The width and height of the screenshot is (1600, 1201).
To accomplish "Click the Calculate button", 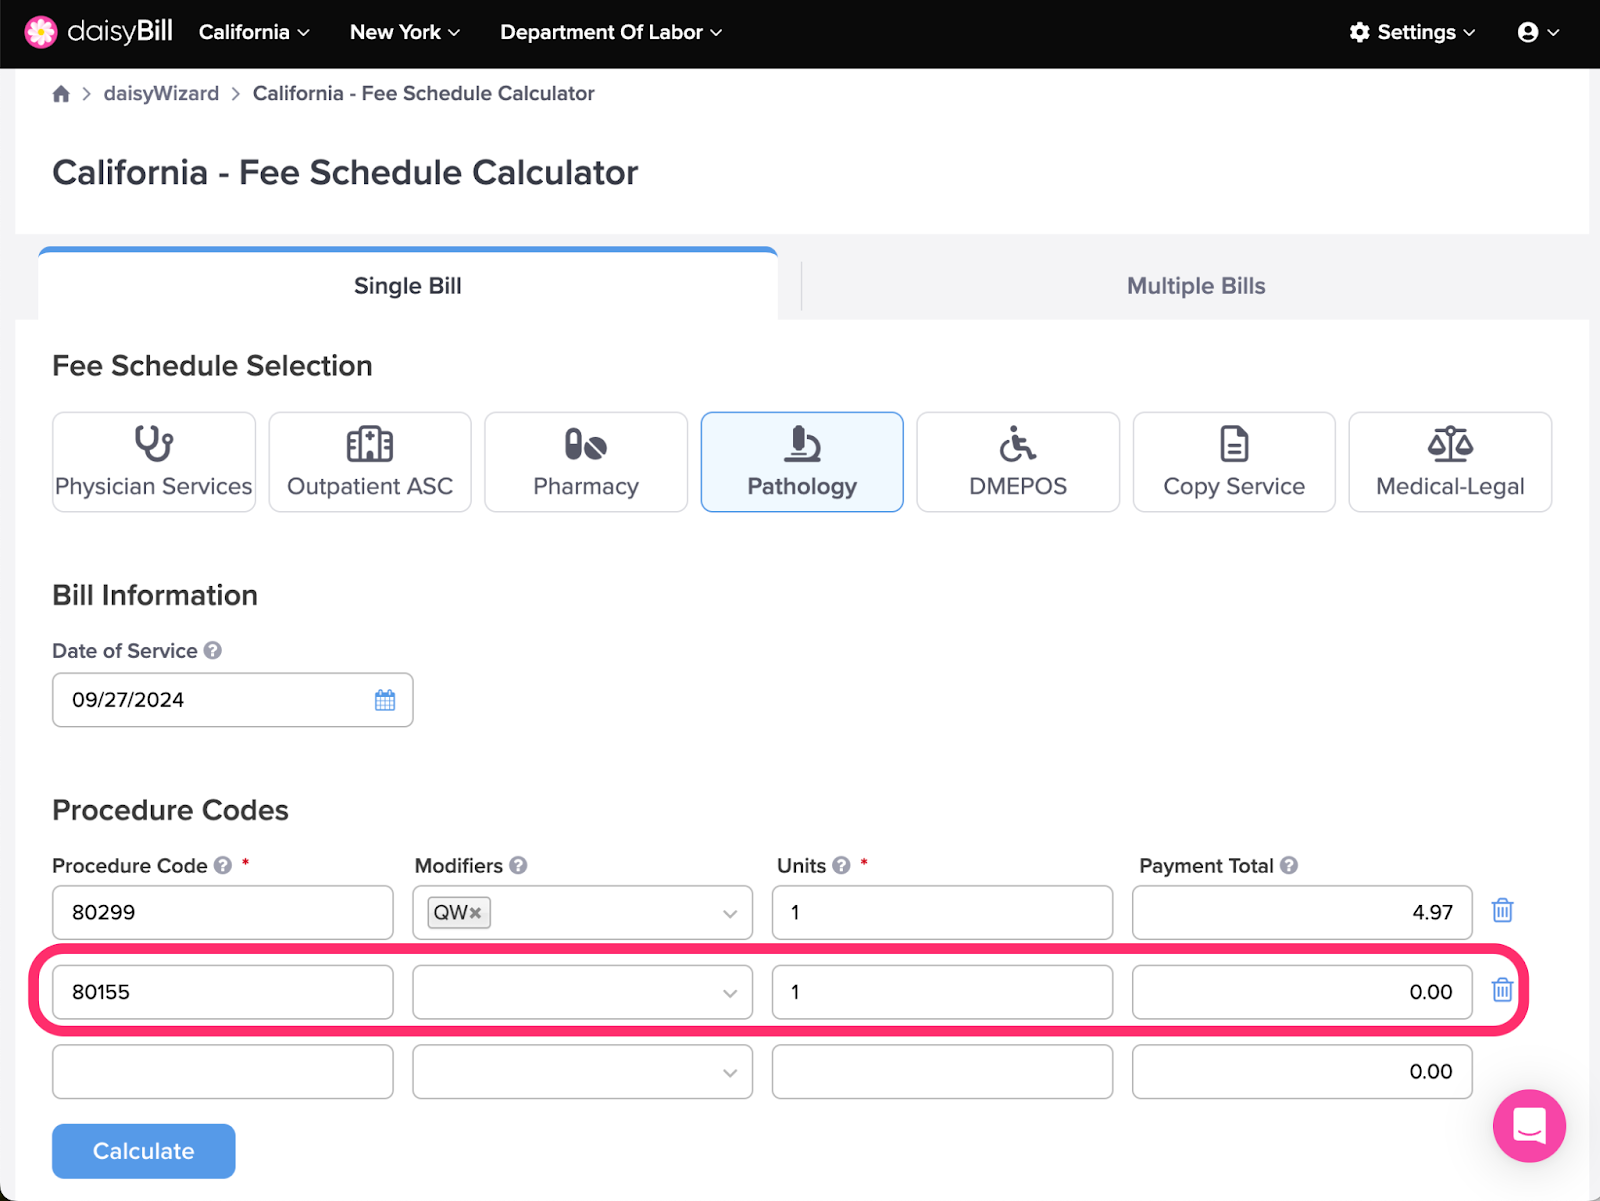I will pyautogui.click(x=144, y=1151).
